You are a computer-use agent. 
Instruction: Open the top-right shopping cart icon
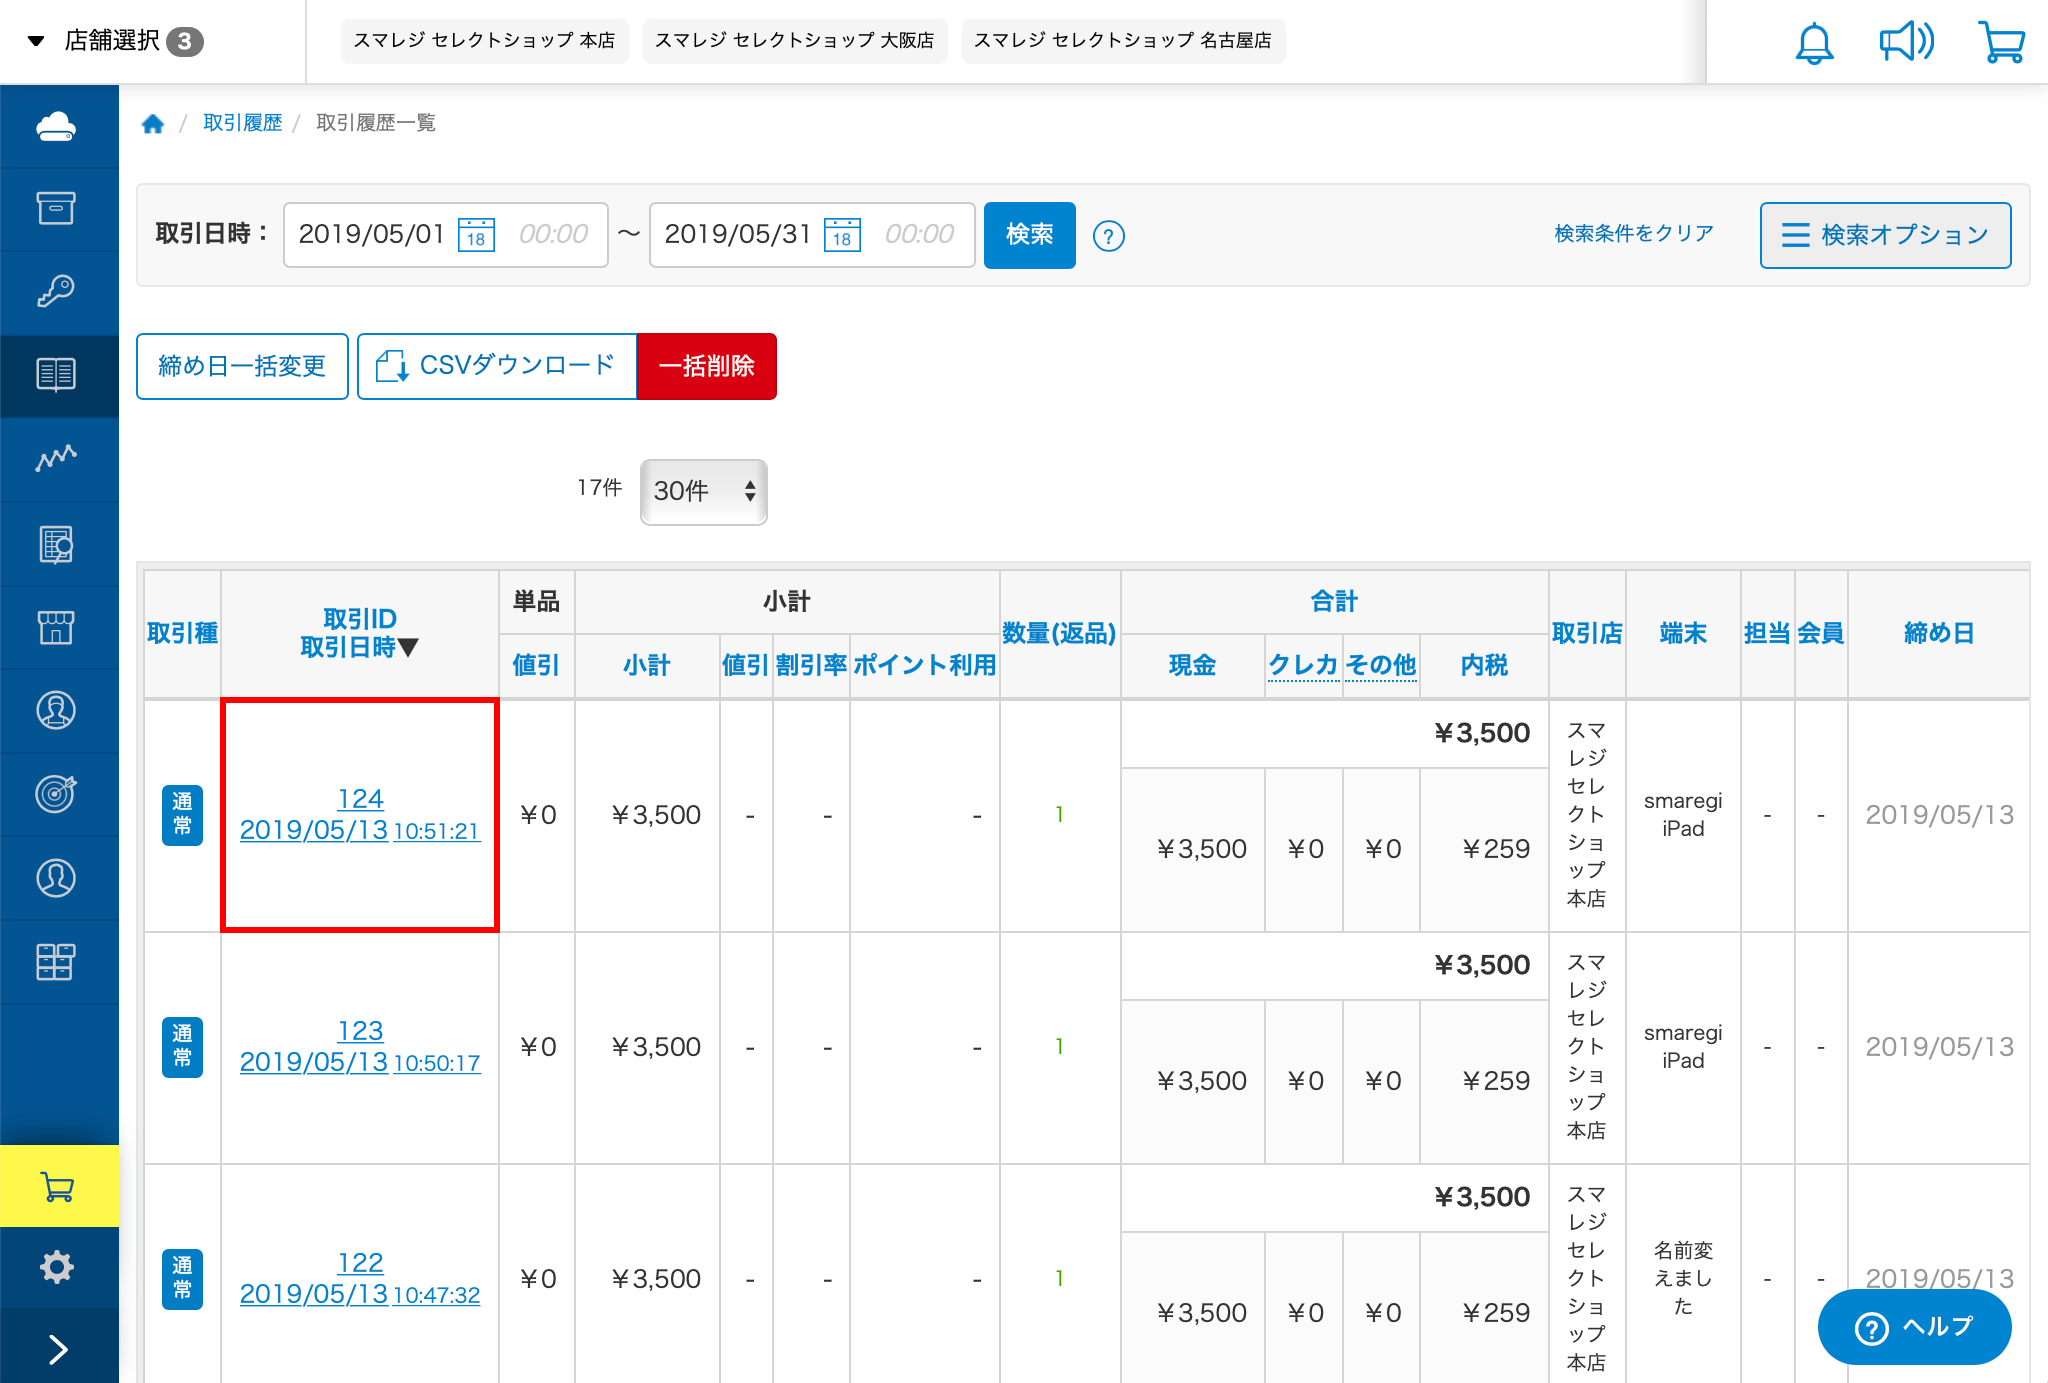(2002, 42)
